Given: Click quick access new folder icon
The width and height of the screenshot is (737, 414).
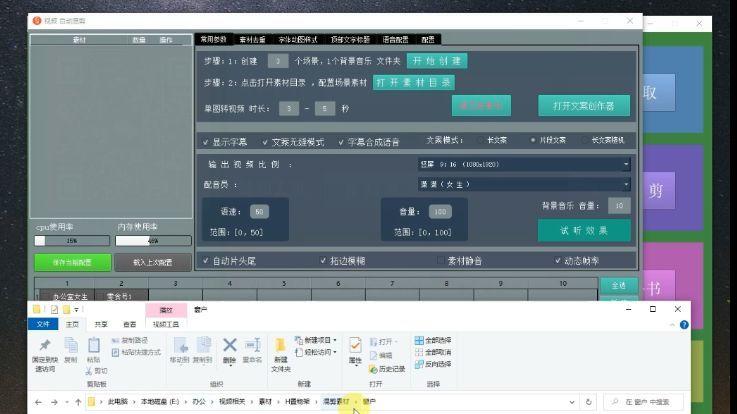Looking at the screenshot, I should (x=66, y=309).
